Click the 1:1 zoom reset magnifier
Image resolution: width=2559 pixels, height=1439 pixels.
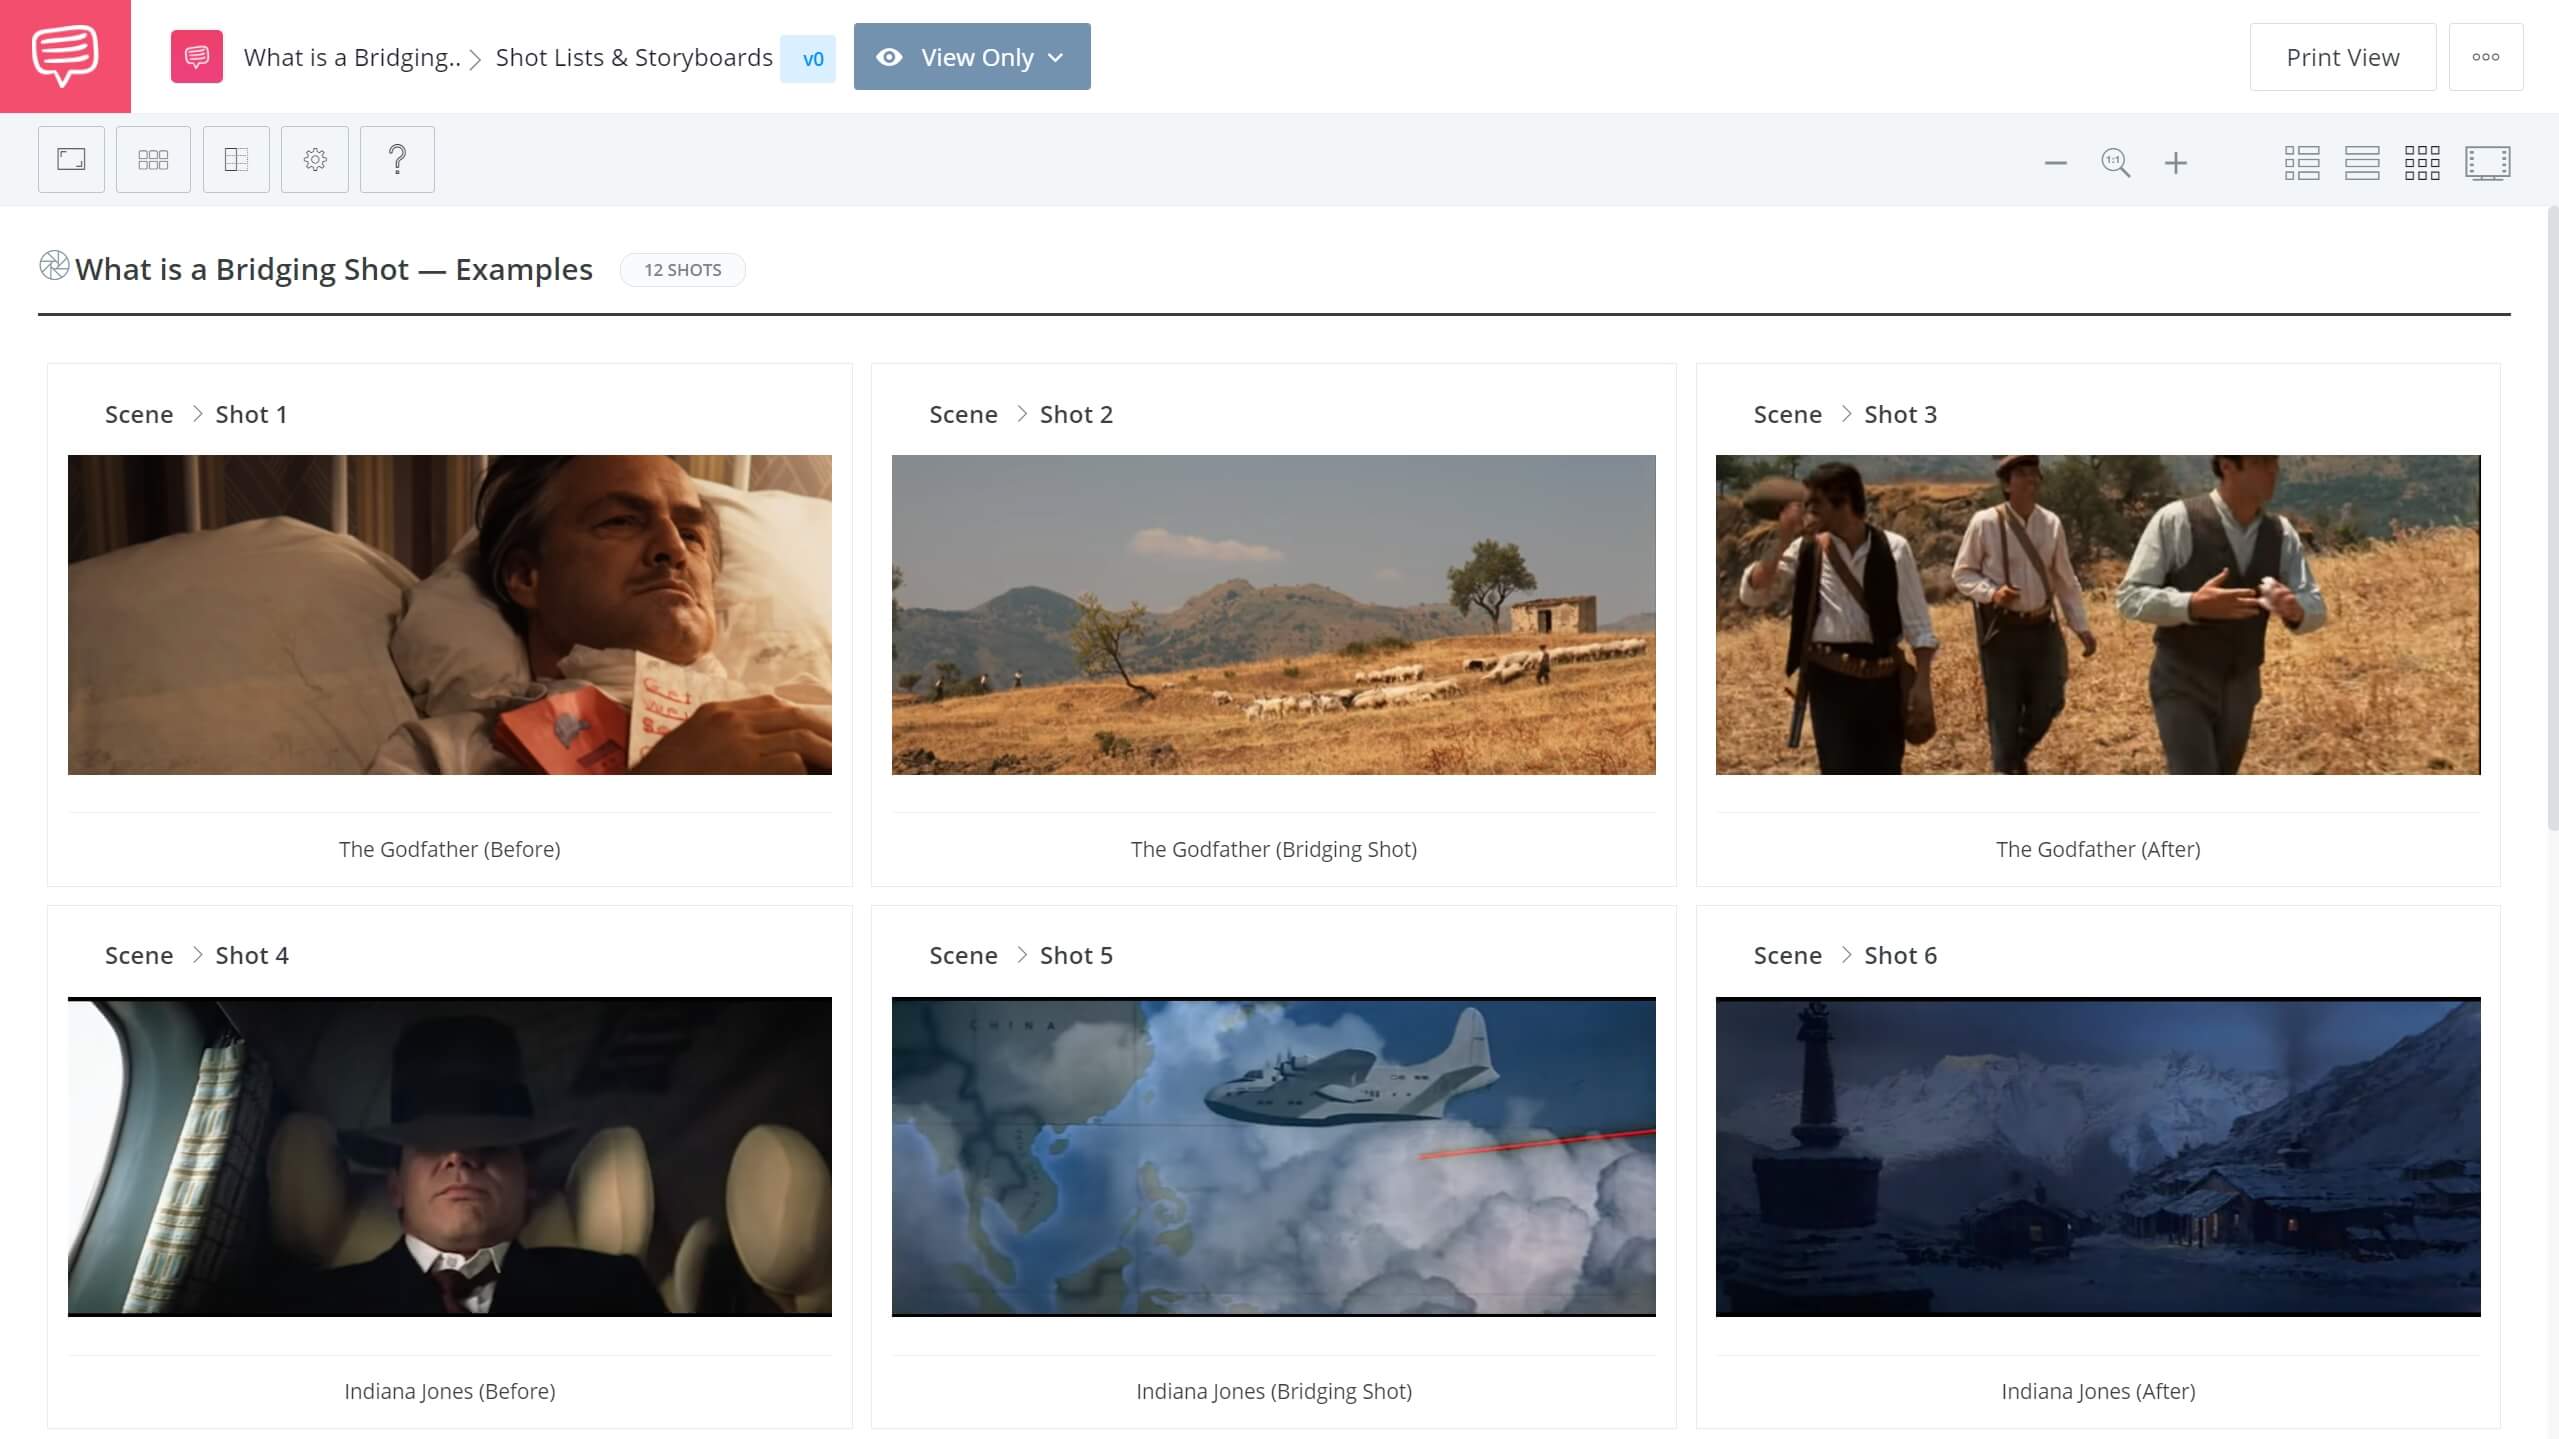(x=2116, y=163)
